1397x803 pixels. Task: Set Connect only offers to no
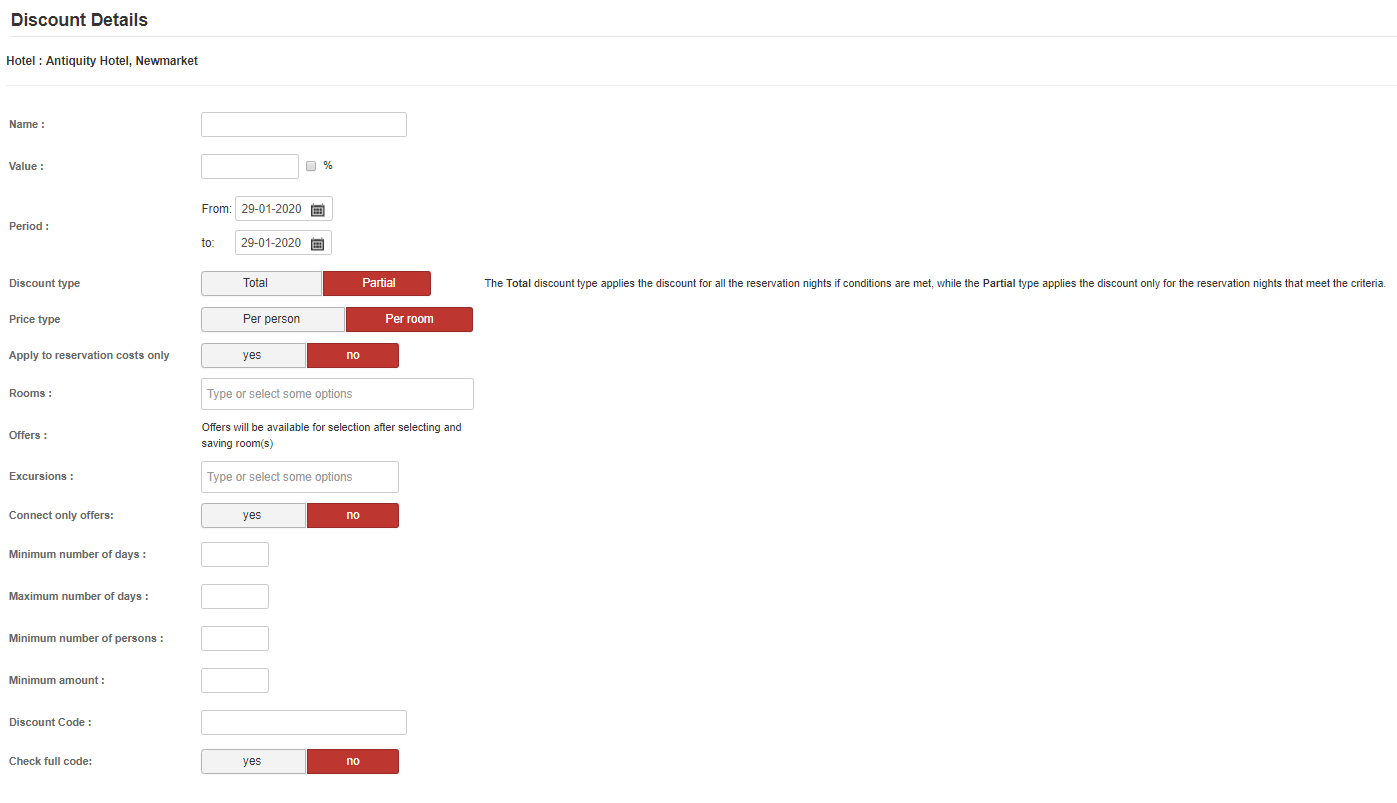(x=353, y=515)
